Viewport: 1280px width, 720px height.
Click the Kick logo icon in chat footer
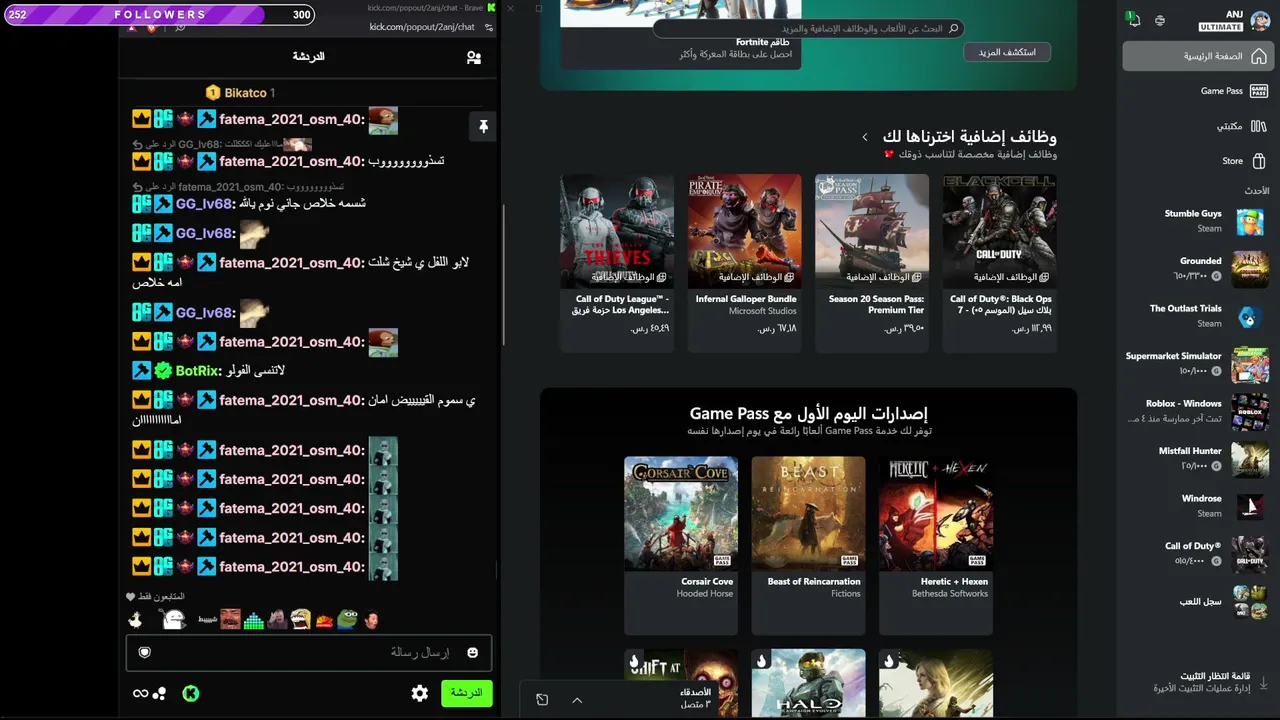(191, 693)
